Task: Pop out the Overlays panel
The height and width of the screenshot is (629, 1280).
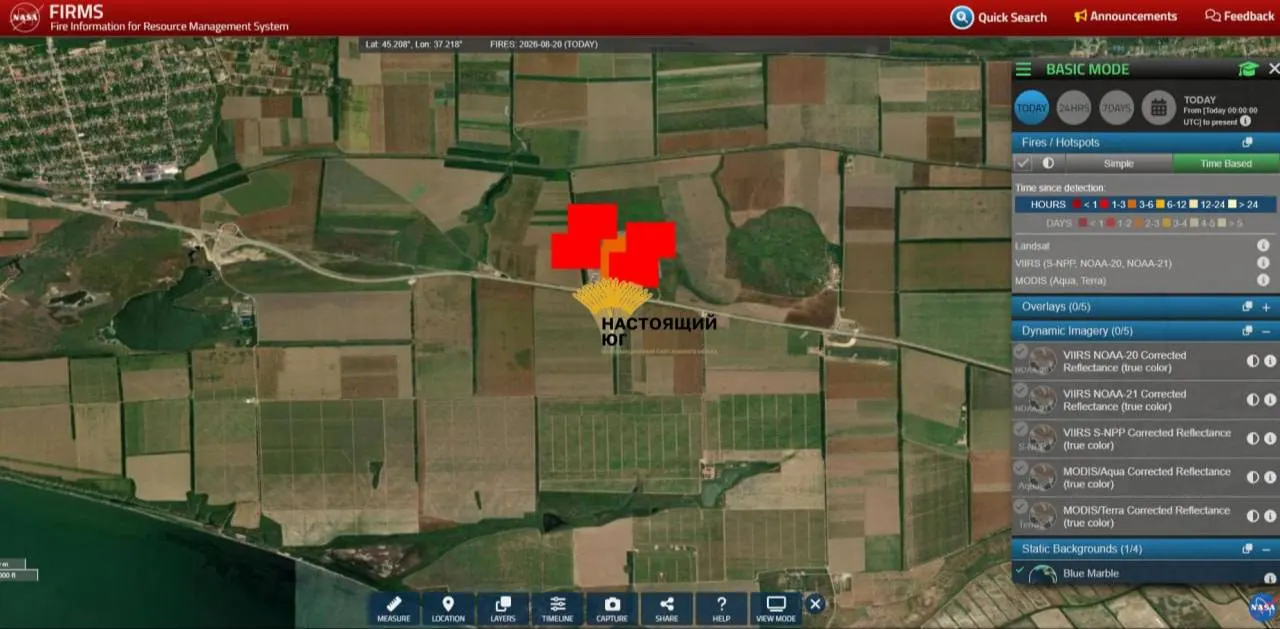Action: 1247,306
